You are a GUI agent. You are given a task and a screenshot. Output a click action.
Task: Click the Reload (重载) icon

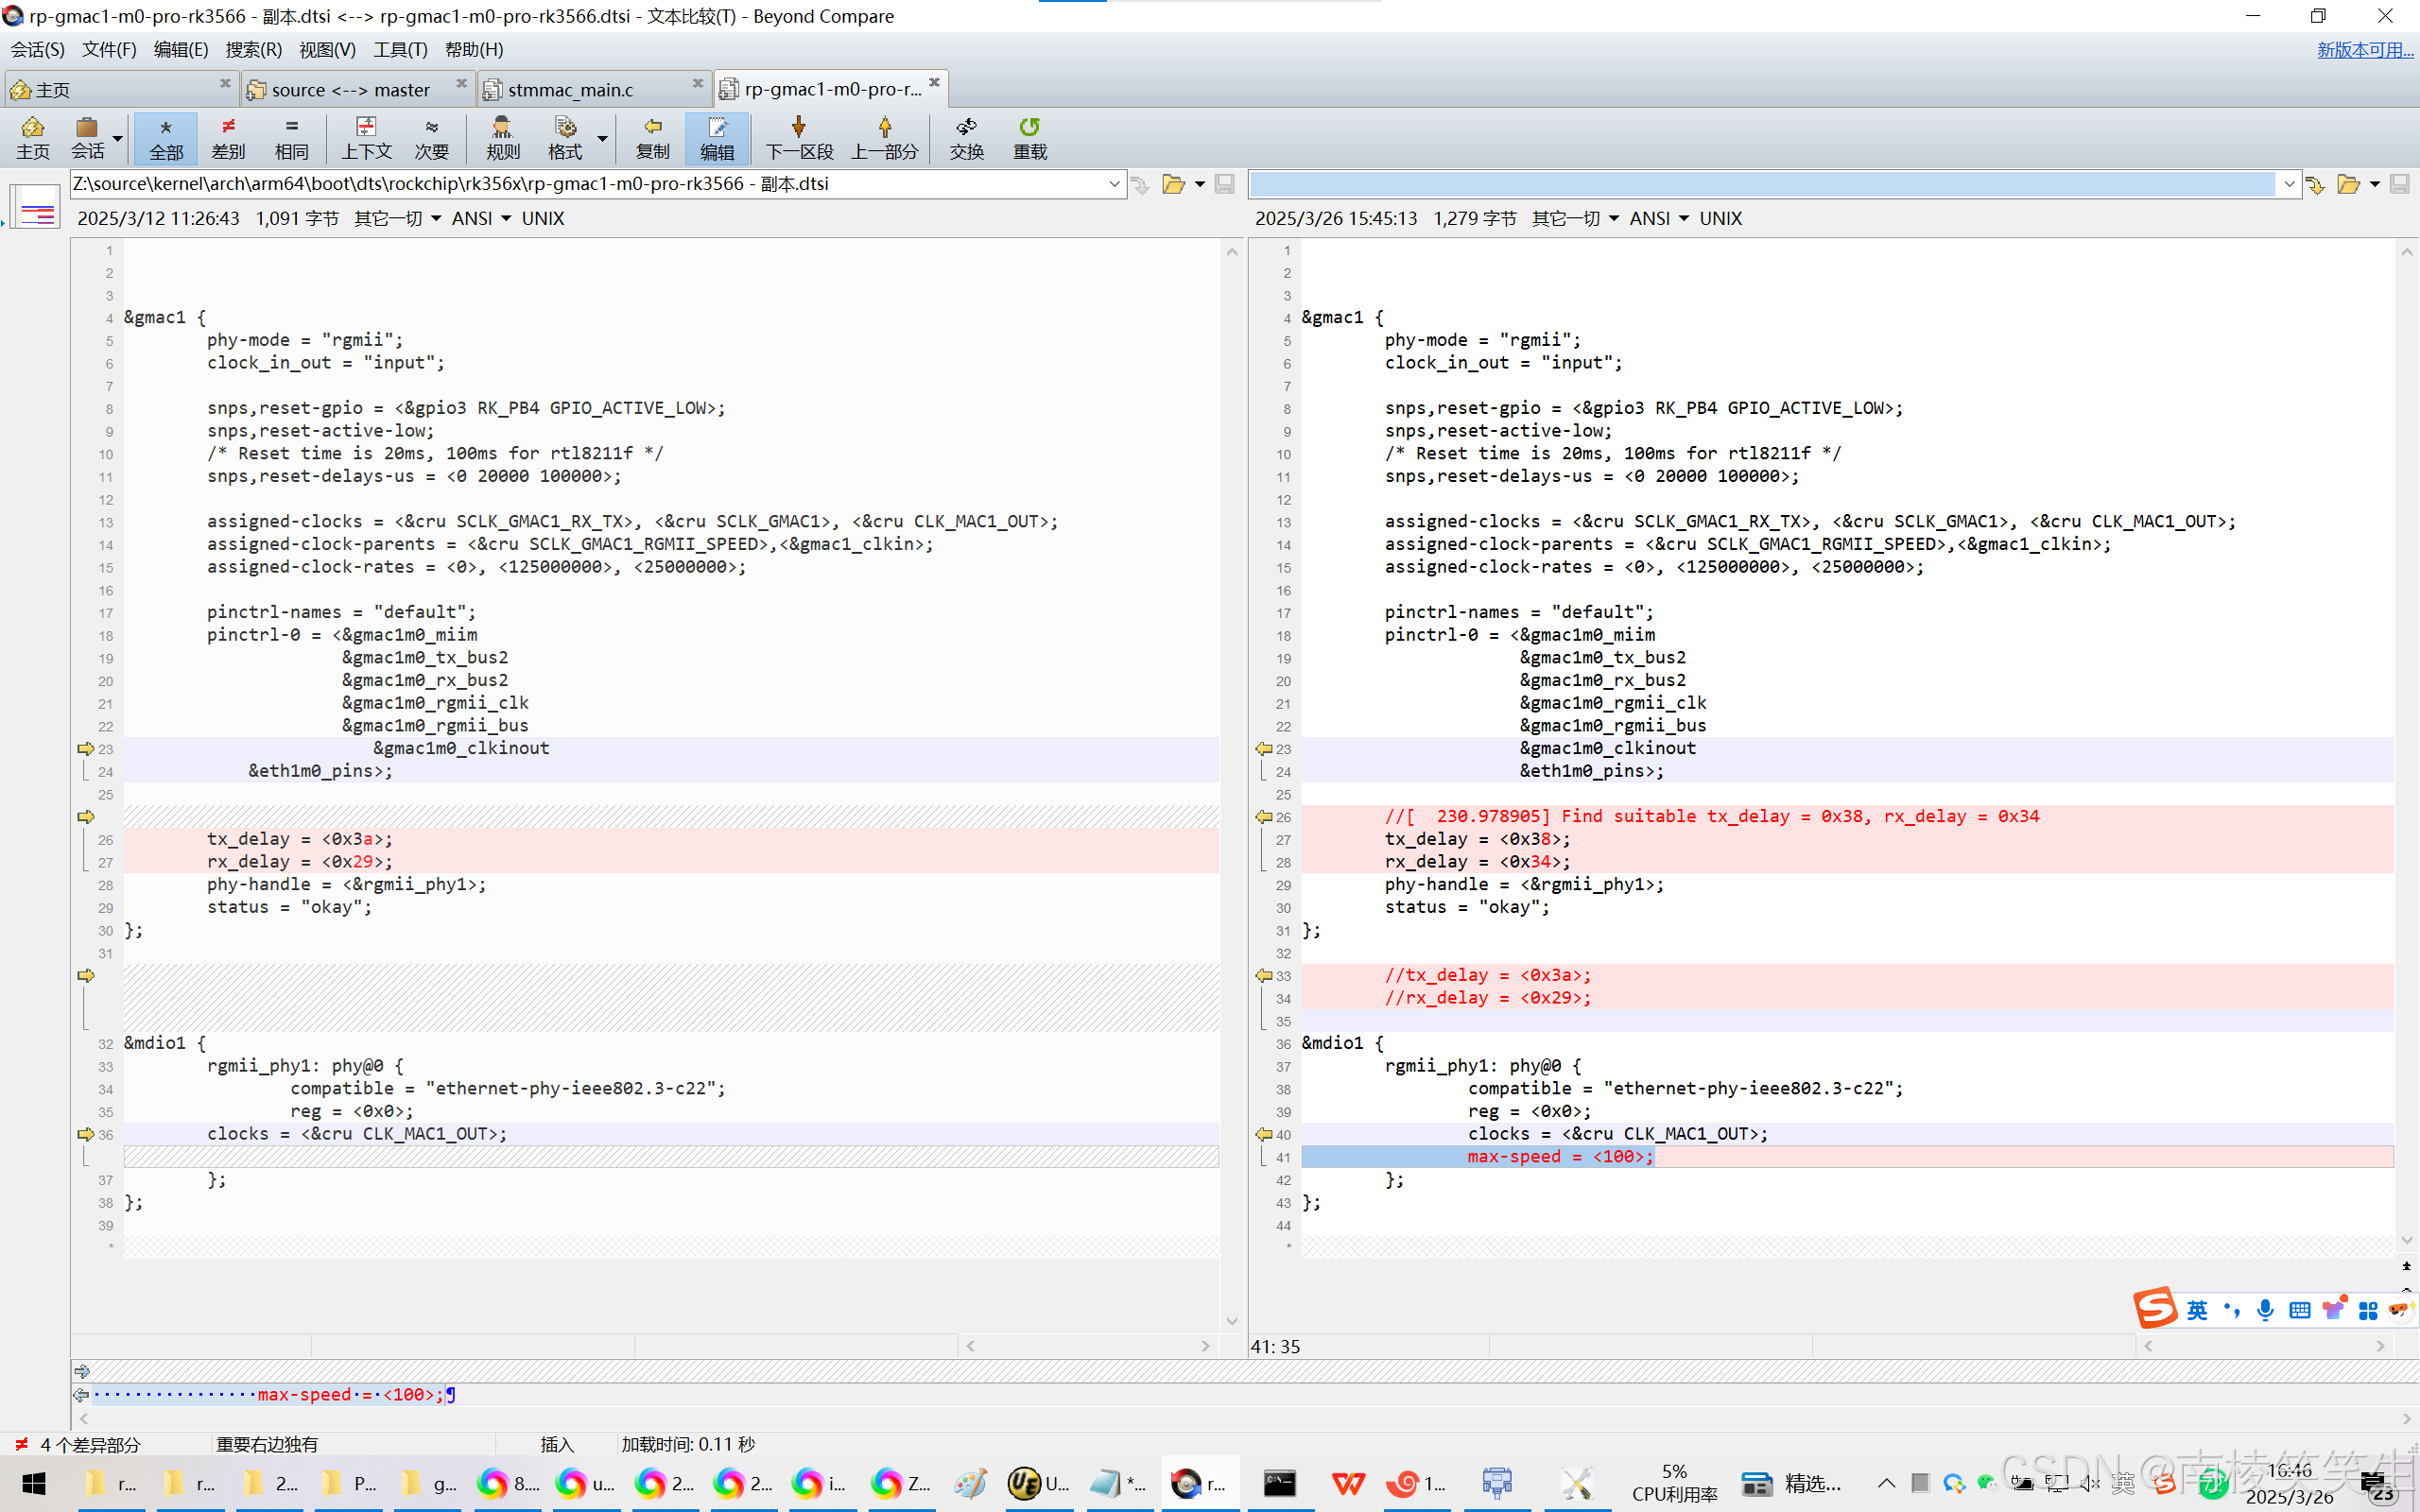(x=1029, y=128)
